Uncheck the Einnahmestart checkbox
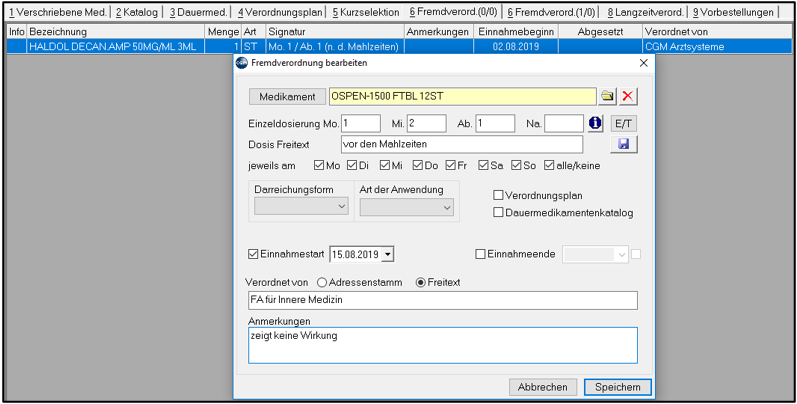Viewport: 797px width, 404px height. click(x=253, y=254)
